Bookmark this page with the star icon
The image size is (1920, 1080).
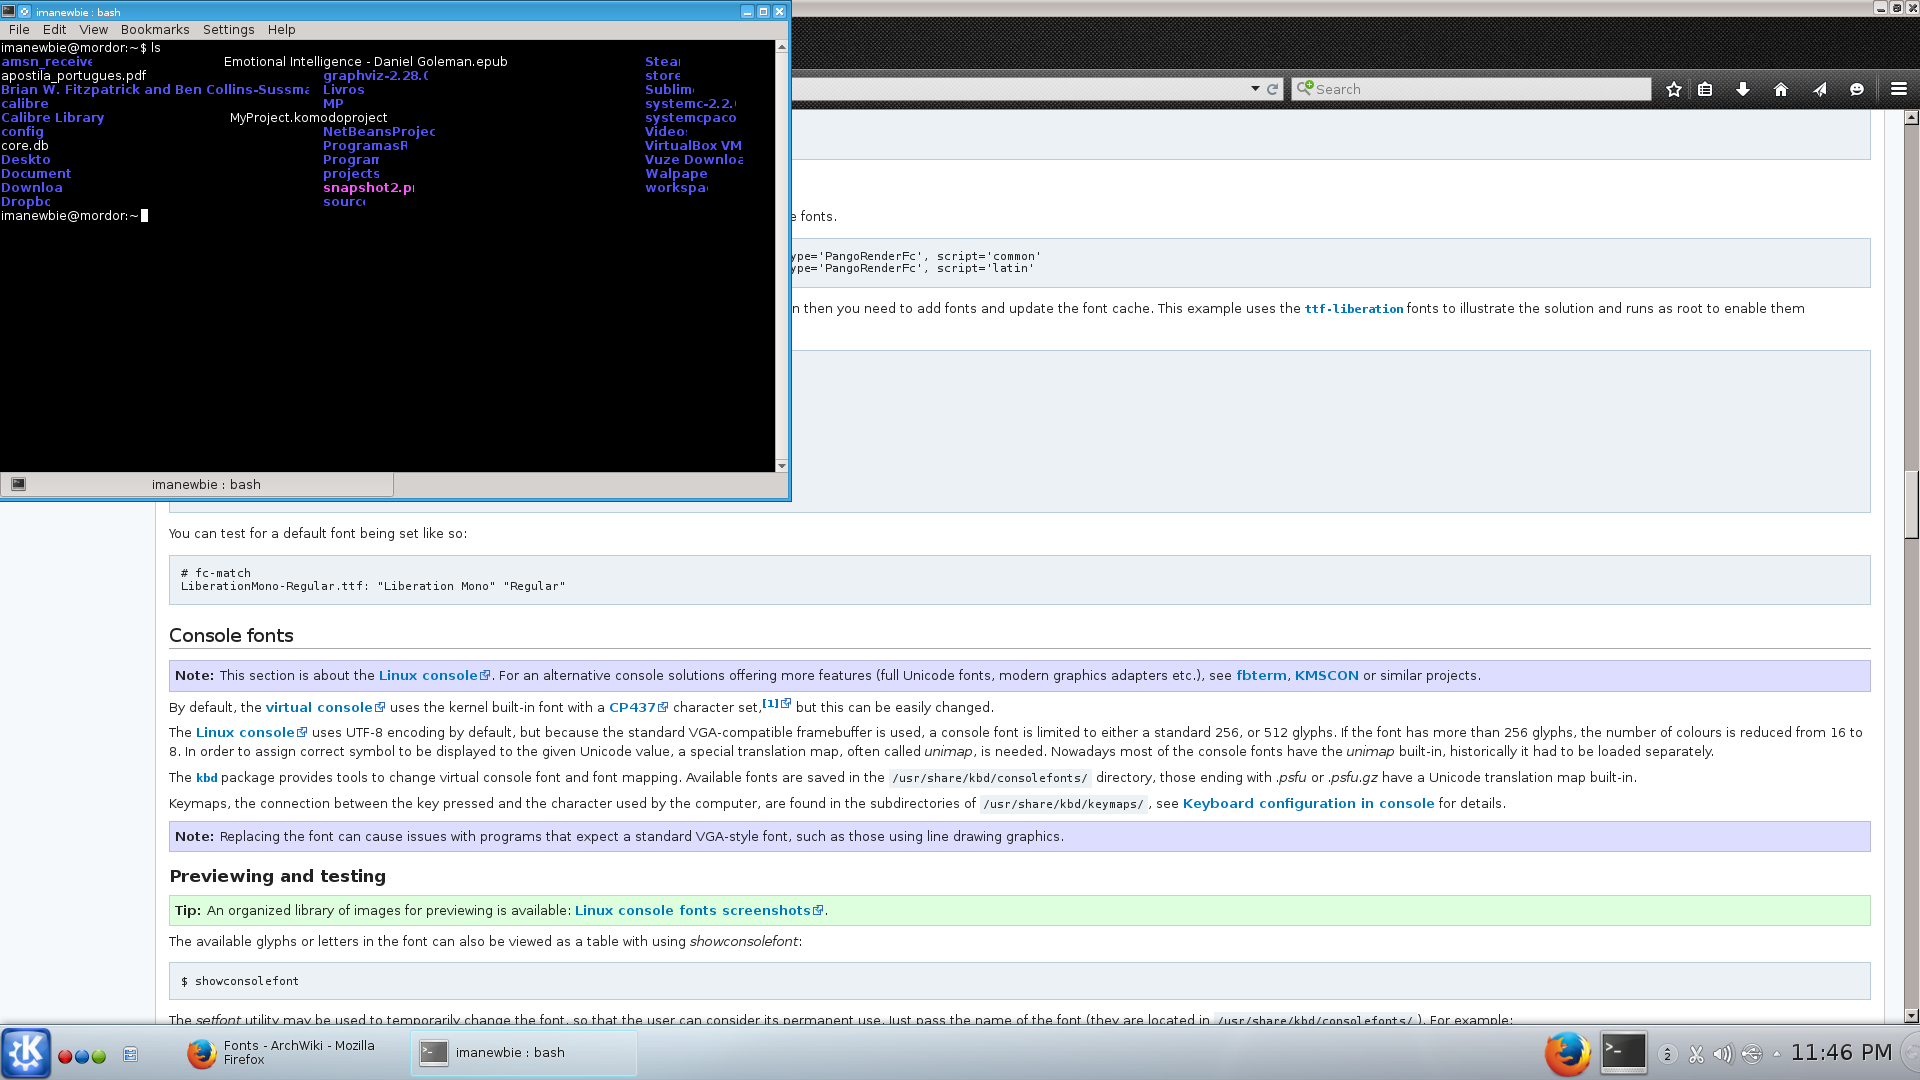(1674, 90)
